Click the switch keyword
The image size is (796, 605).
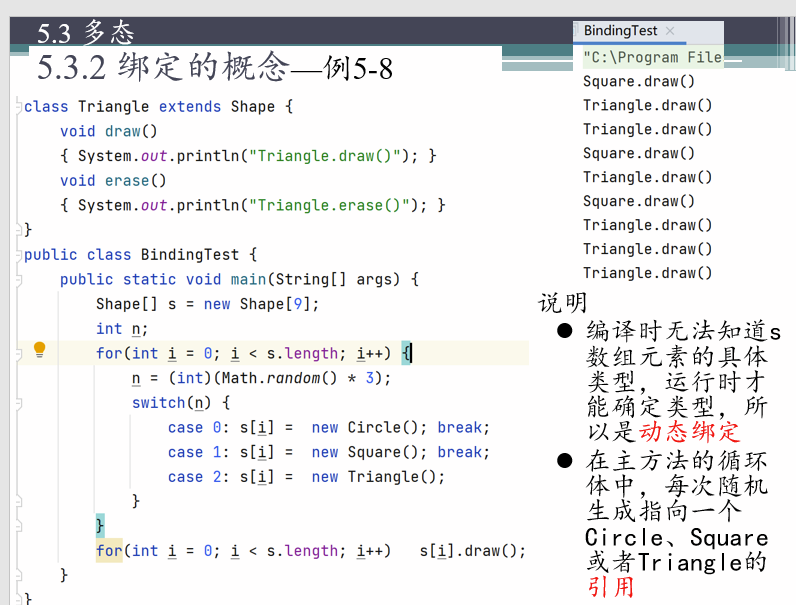[x=158, y=404]
